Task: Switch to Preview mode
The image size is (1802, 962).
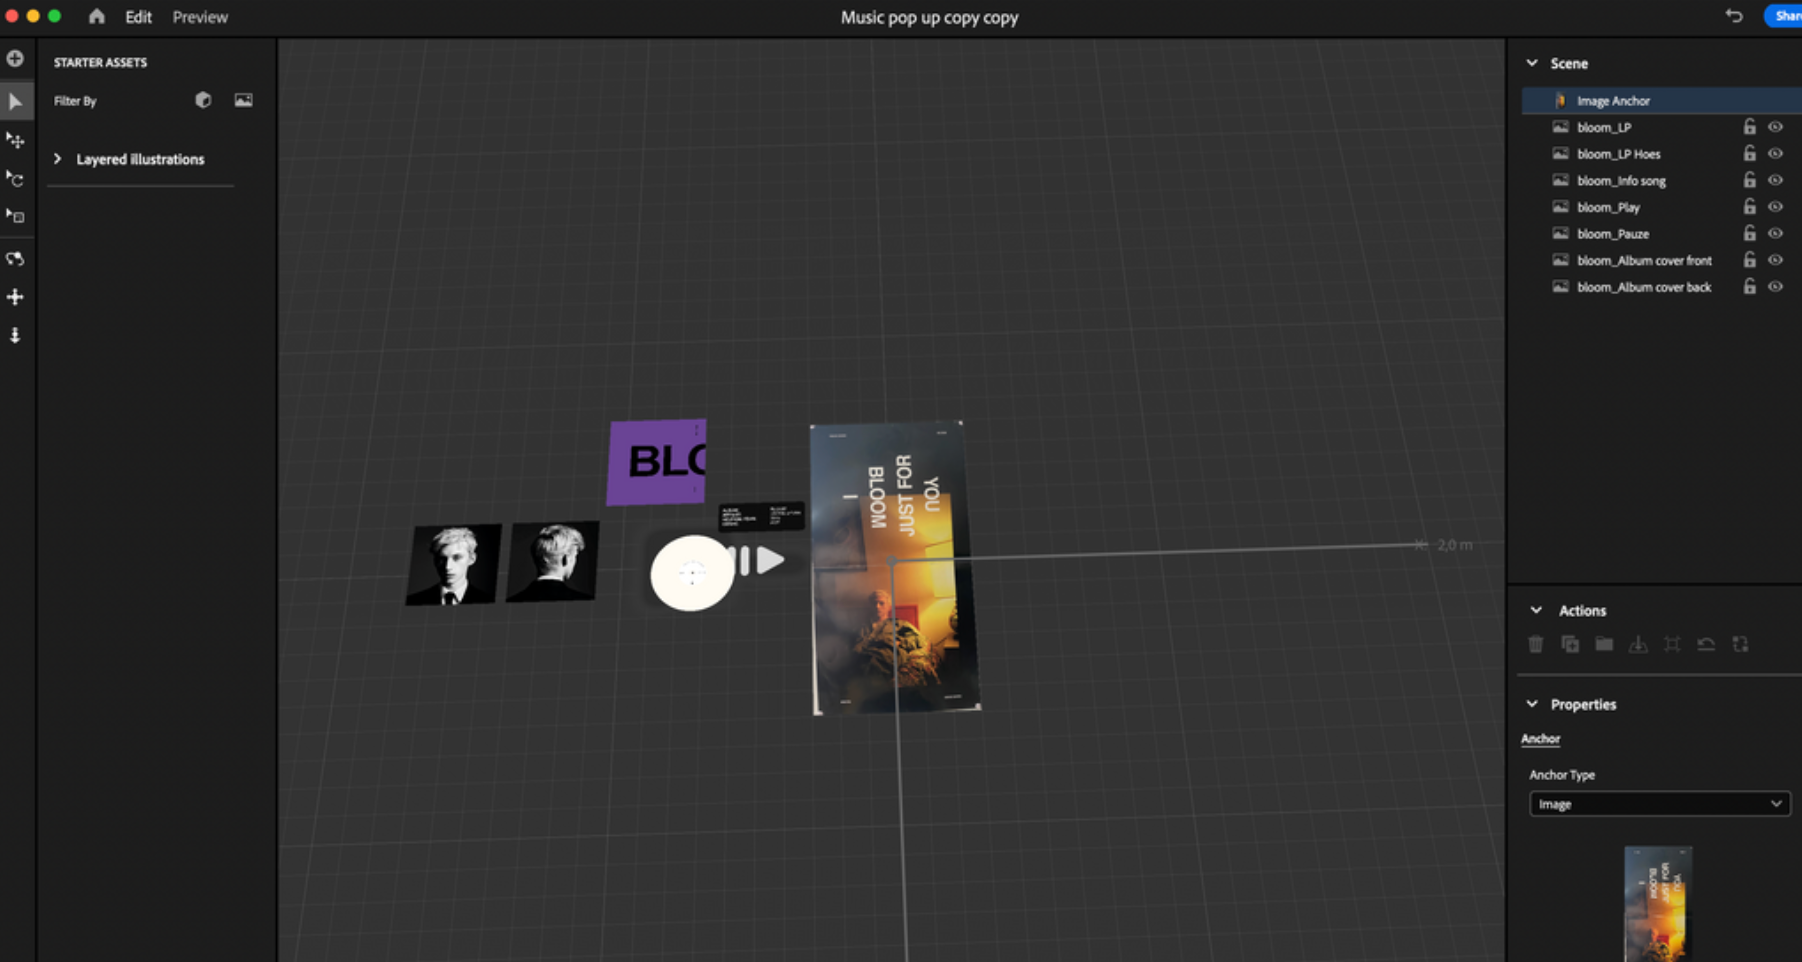Action: point(200,17)
